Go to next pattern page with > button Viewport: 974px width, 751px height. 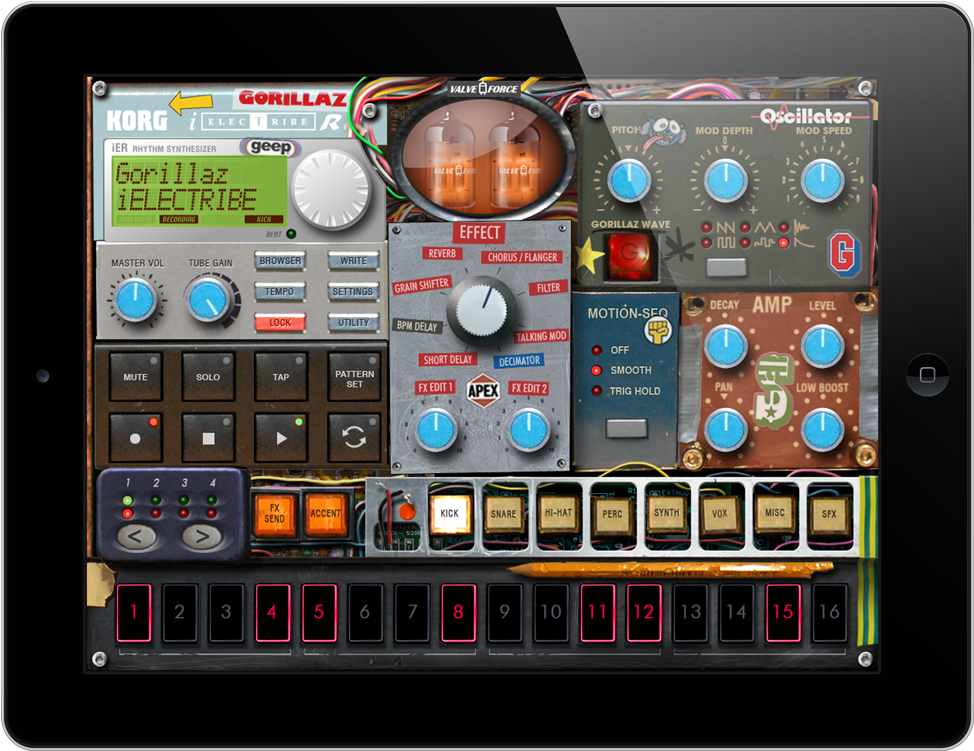(202, 535)
